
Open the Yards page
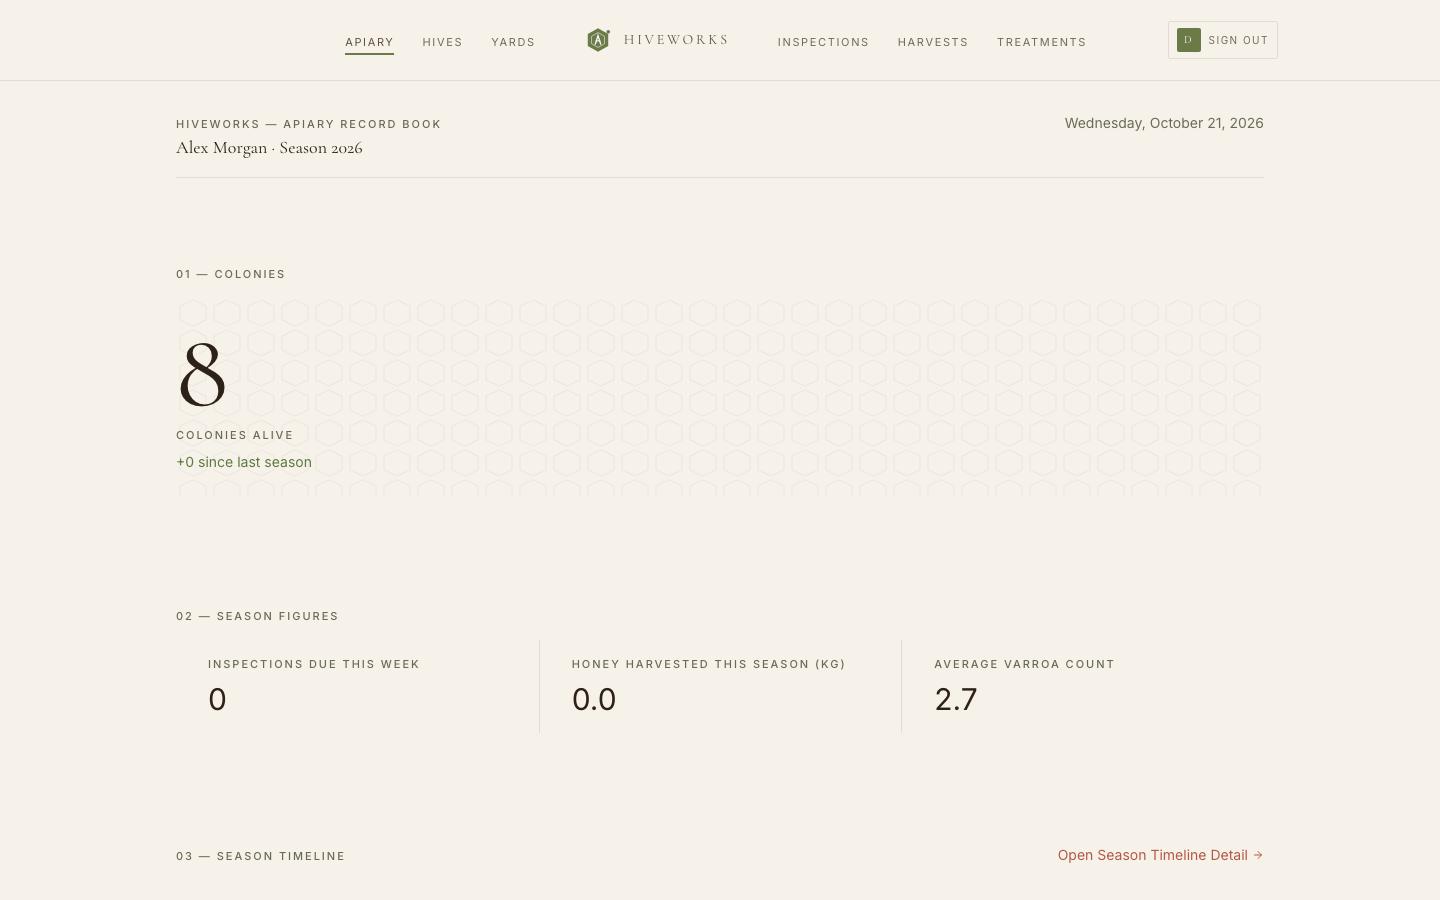click(x=513, y=42)
